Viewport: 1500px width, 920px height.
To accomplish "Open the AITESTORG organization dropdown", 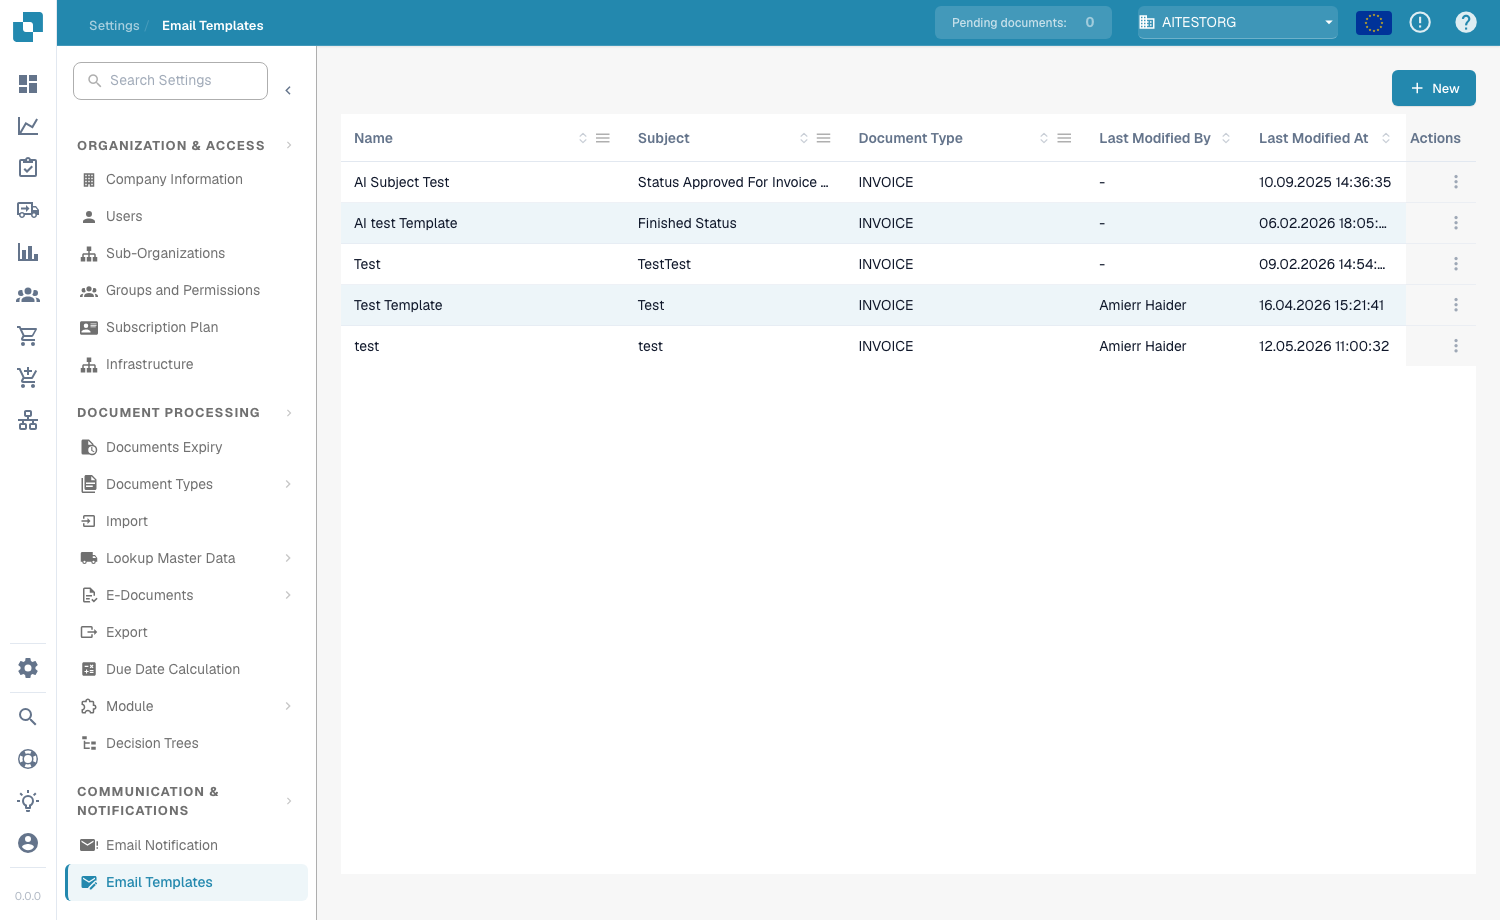I will click(1238, 22).
